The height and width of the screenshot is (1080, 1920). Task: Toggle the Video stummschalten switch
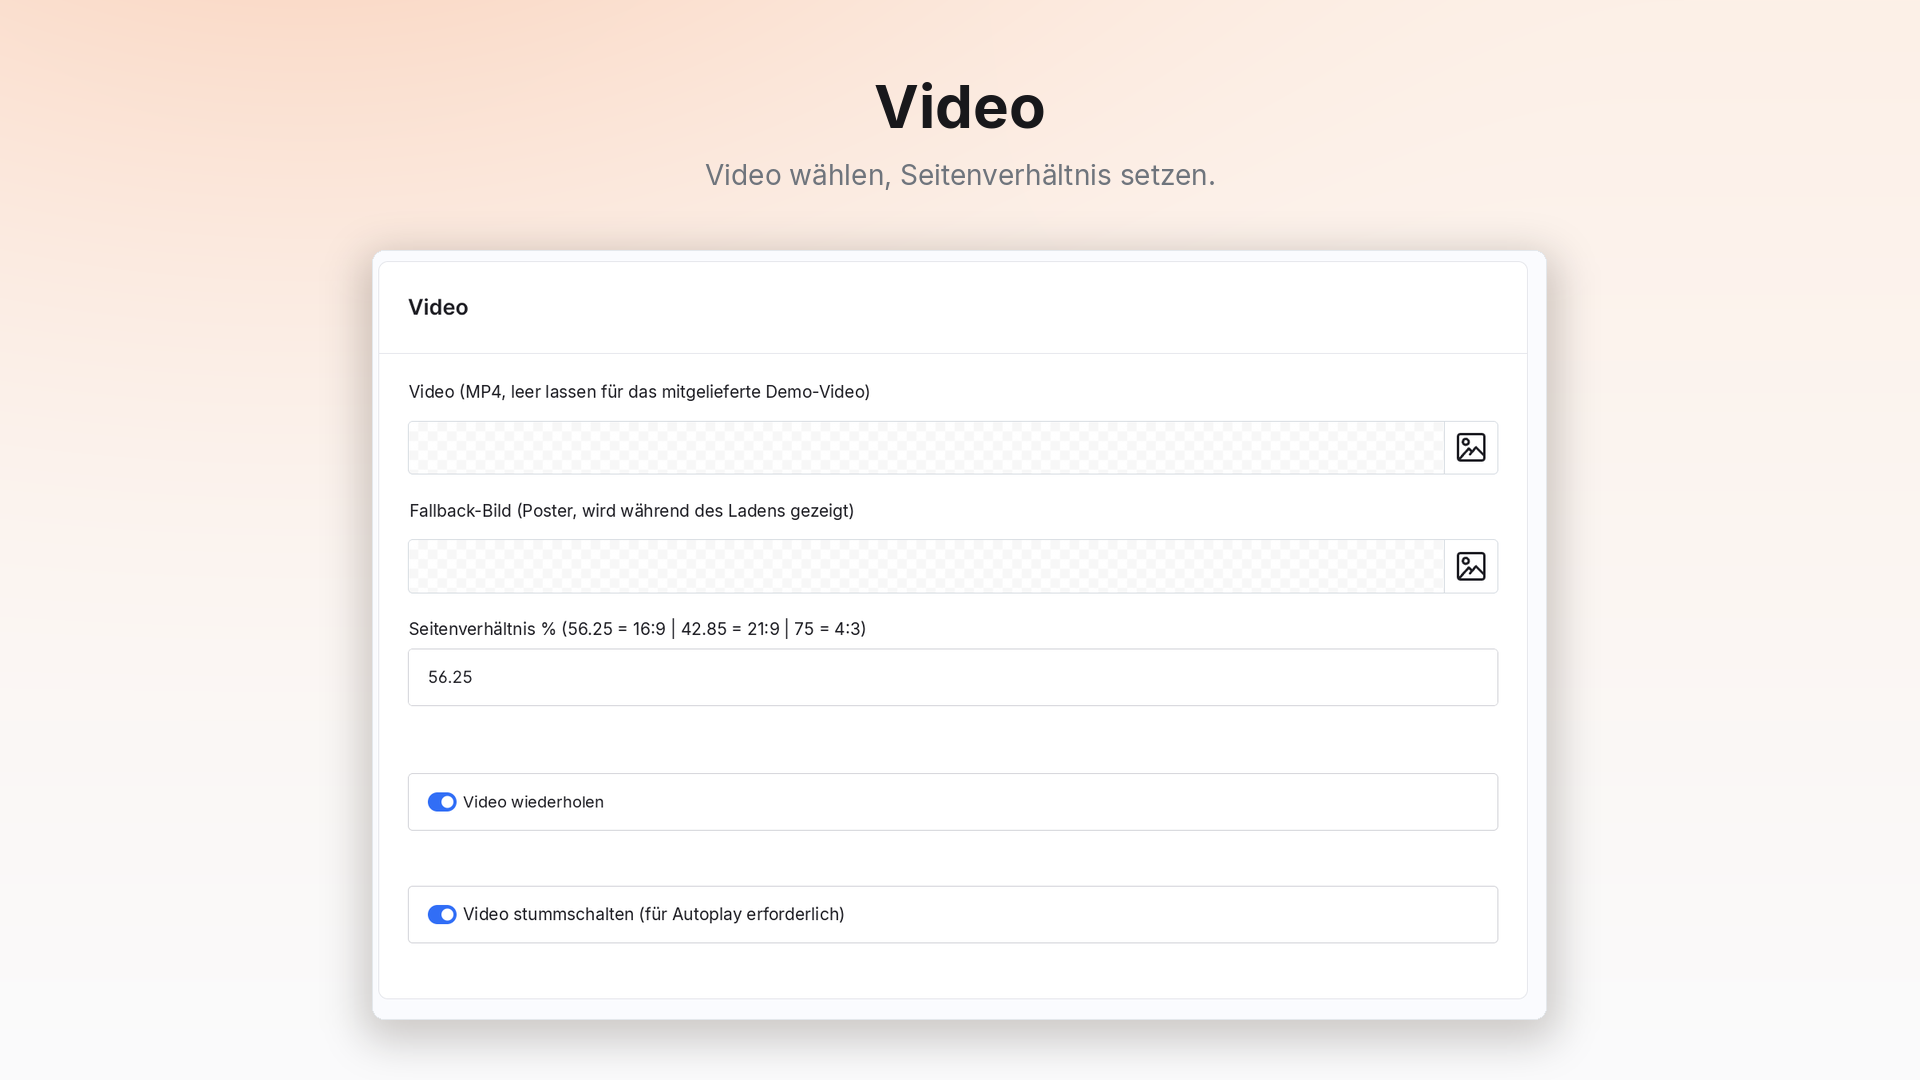pos(442,914)
